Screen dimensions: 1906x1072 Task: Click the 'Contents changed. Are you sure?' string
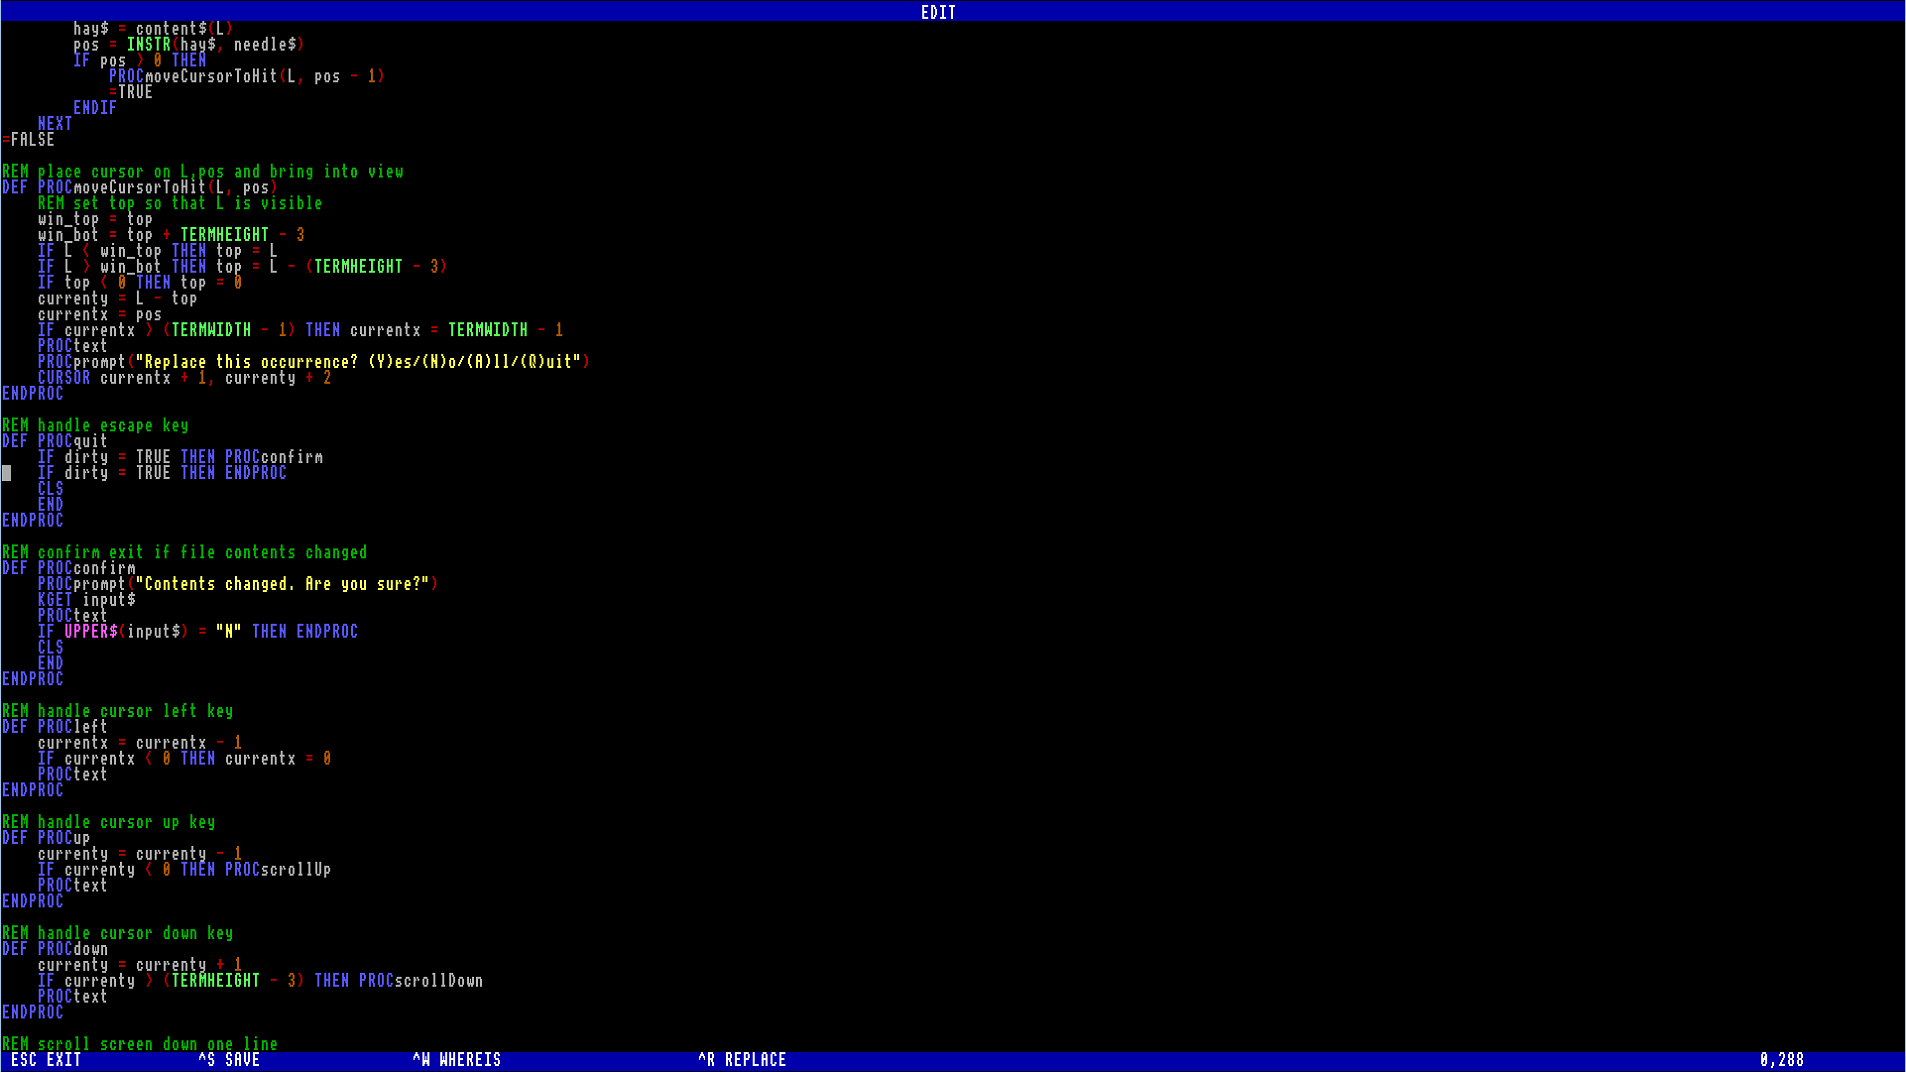pos(286,584)
